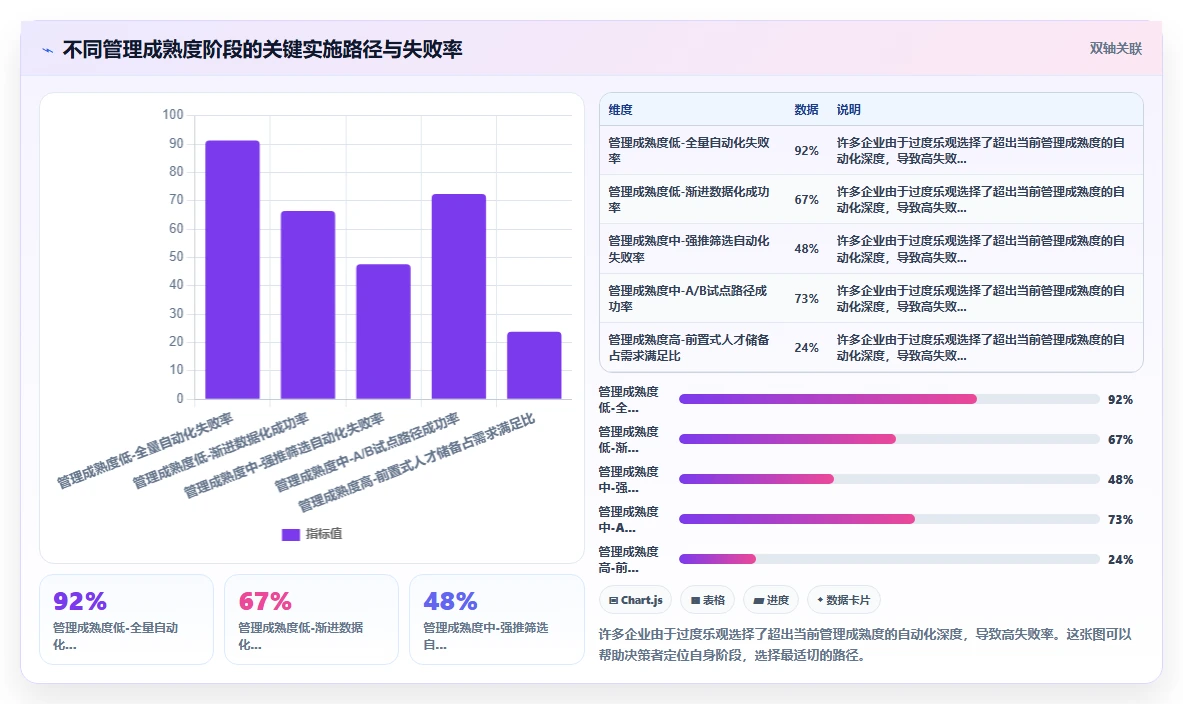The height and width of the screenshot is (704, 1183).
Task: Click the chart title 不同管理成熟度阶段的关键实施路径与失败率
Action: point(262,50)
